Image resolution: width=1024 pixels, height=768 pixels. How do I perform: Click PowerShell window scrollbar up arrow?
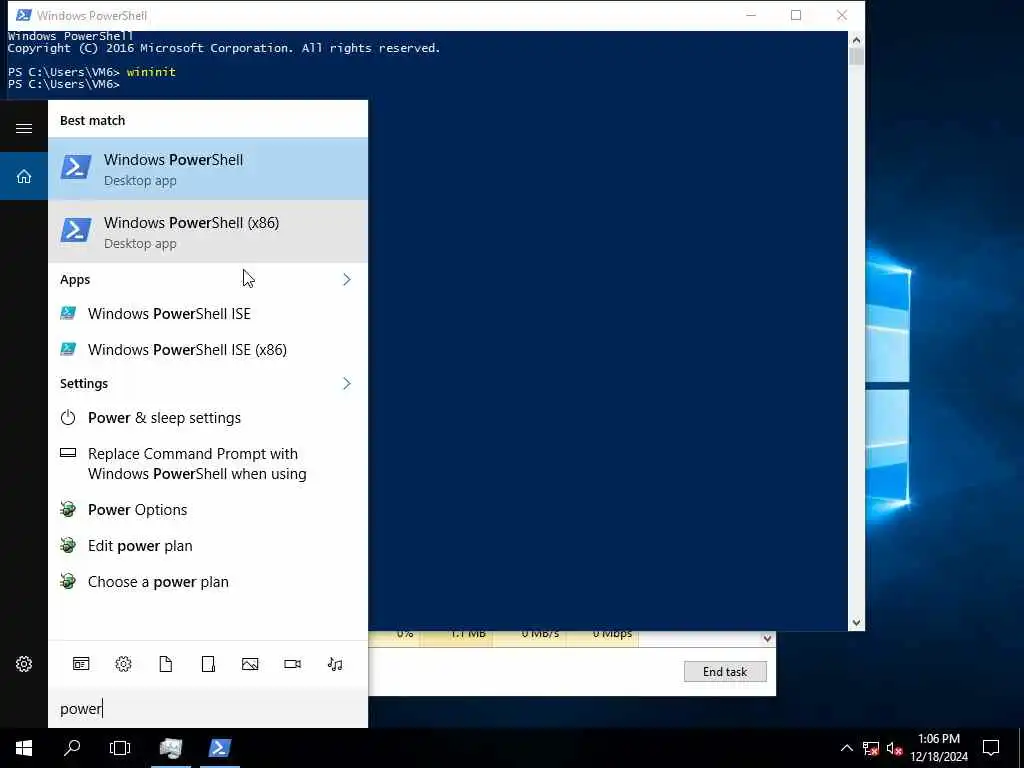(856, 40)
